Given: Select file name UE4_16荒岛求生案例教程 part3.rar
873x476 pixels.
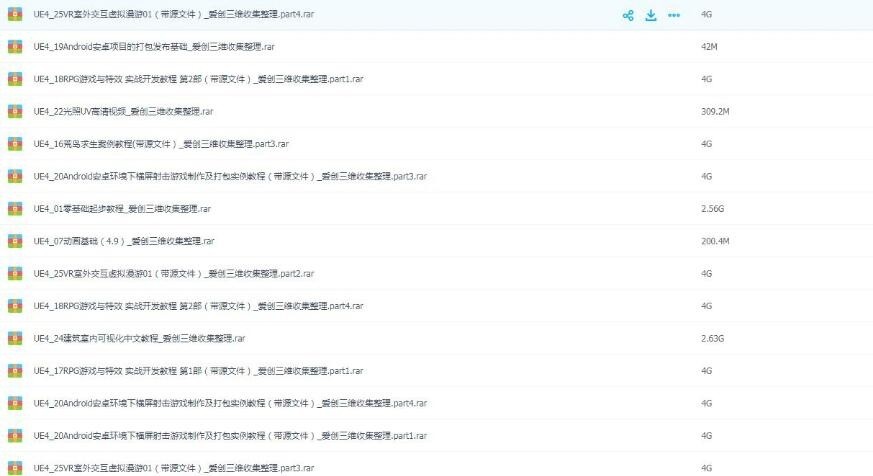Looking at the screenshot, I should 161,144.
